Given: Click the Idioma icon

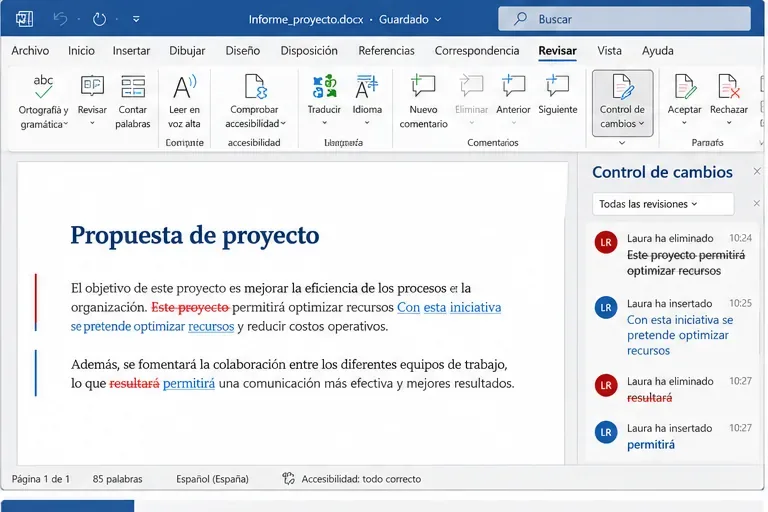Looking at the screenshot, I should (367, 87).
